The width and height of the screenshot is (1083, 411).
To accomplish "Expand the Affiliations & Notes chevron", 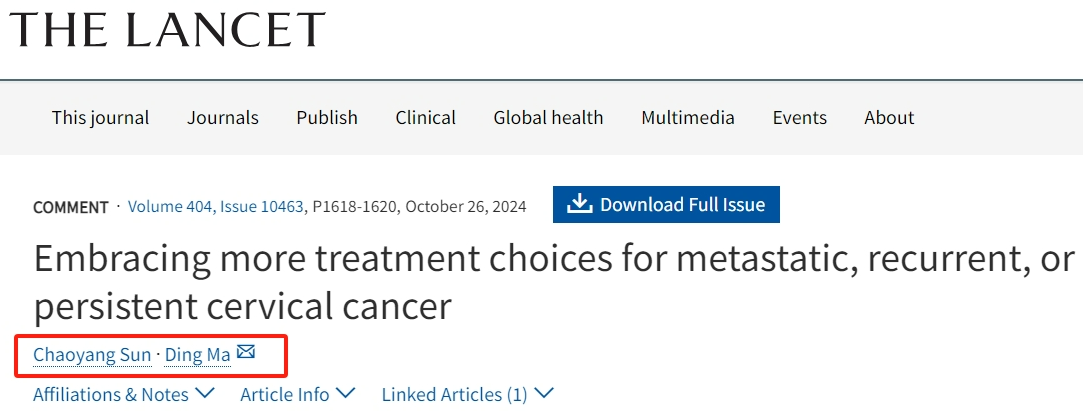I will point(205,393).
